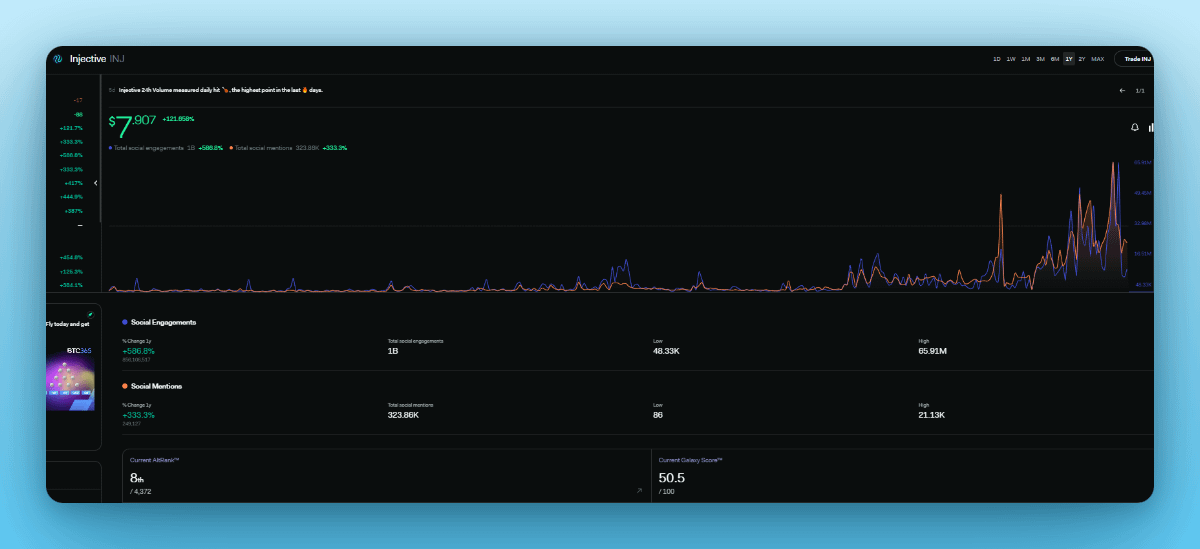Select the MAX time range
The width and height of the screenshot is (1200, 549).
point(1098,59)
